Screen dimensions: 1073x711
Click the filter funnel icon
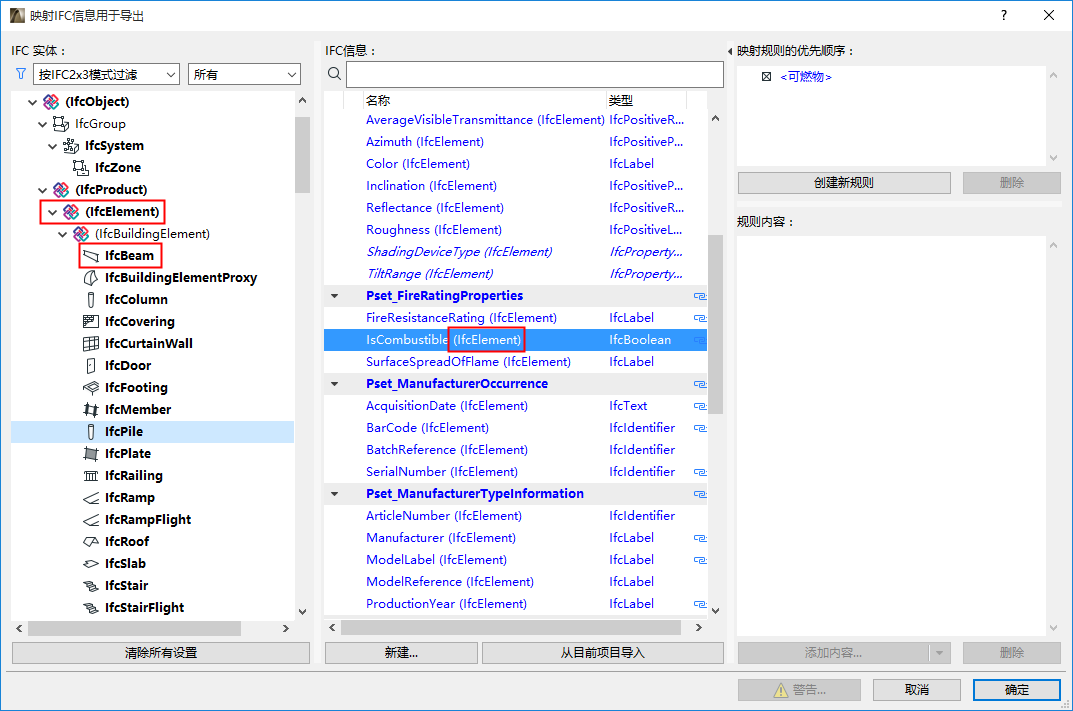point(21,74)
